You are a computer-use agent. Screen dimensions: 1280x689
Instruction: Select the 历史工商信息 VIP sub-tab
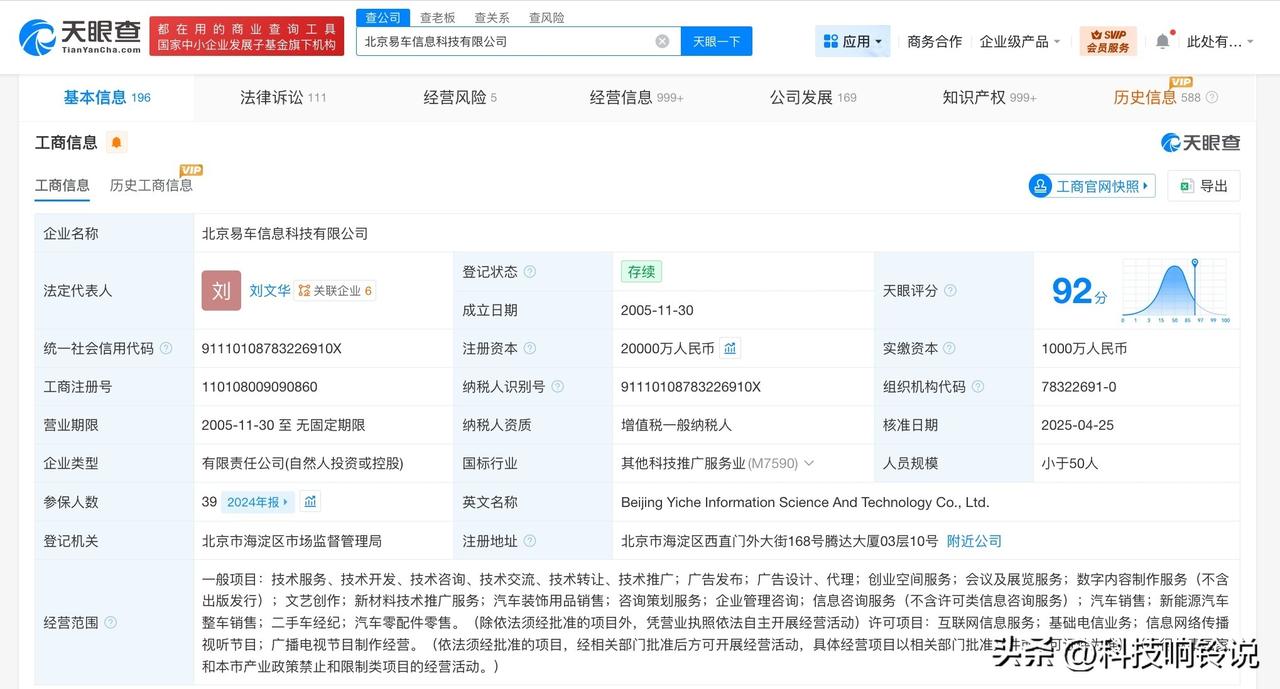(152, 185)
